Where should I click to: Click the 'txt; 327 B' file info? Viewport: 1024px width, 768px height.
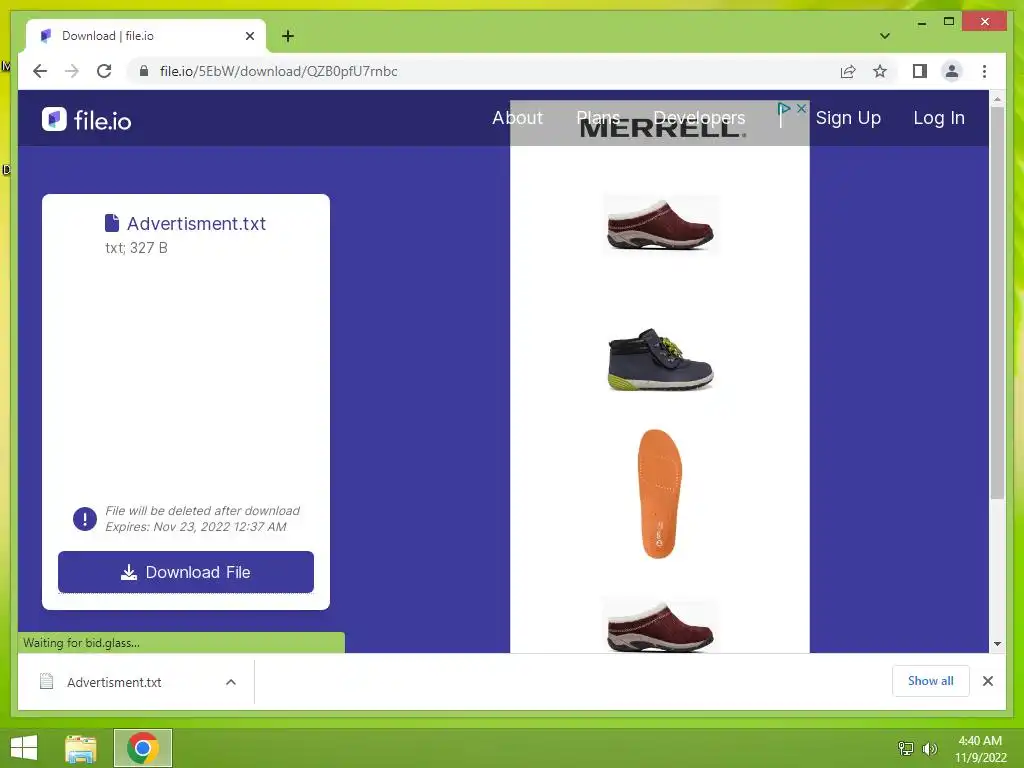pos(136,248)
